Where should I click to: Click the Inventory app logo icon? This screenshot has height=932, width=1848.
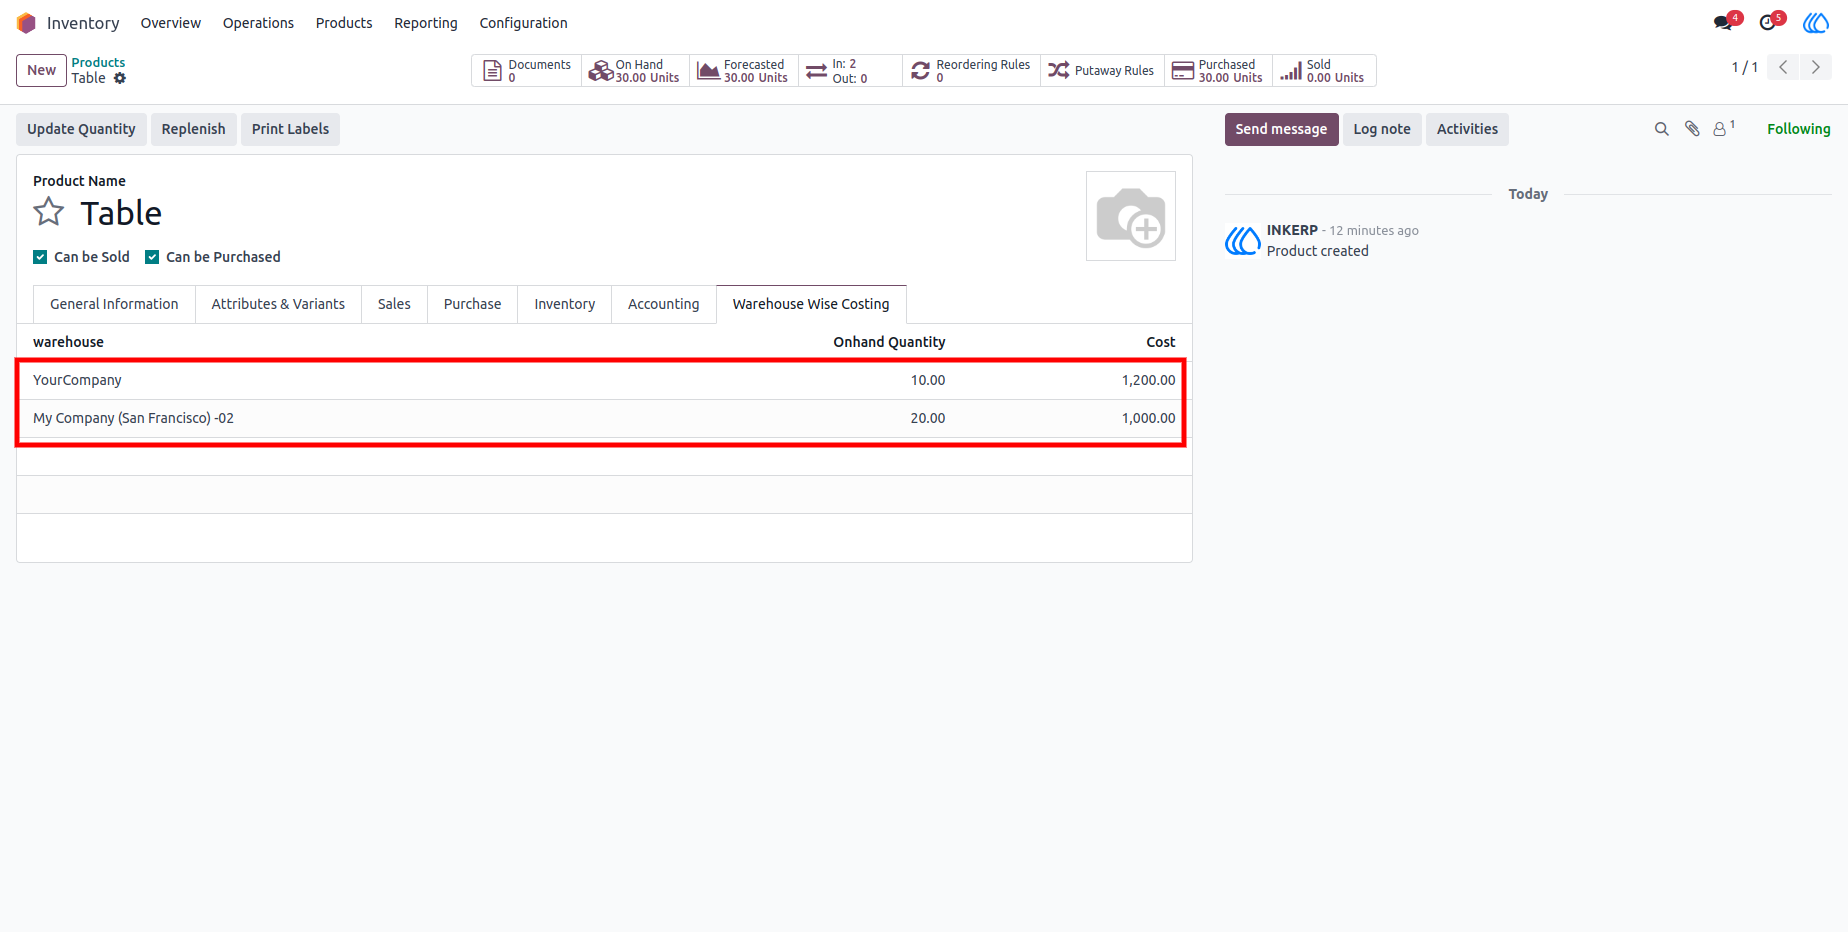click(26, 23)
